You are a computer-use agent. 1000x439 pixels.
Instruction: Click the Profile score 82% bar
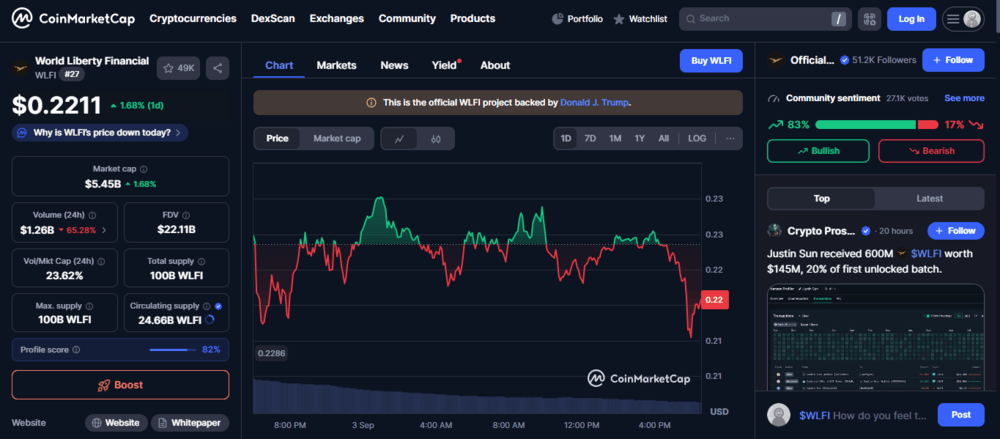coord(172,350)
